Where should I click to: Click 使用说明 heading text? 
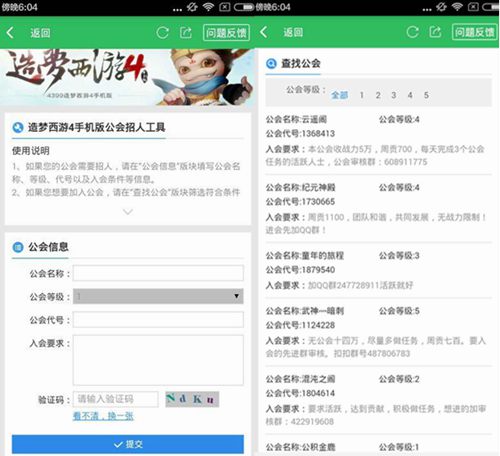tap(31, 151)
